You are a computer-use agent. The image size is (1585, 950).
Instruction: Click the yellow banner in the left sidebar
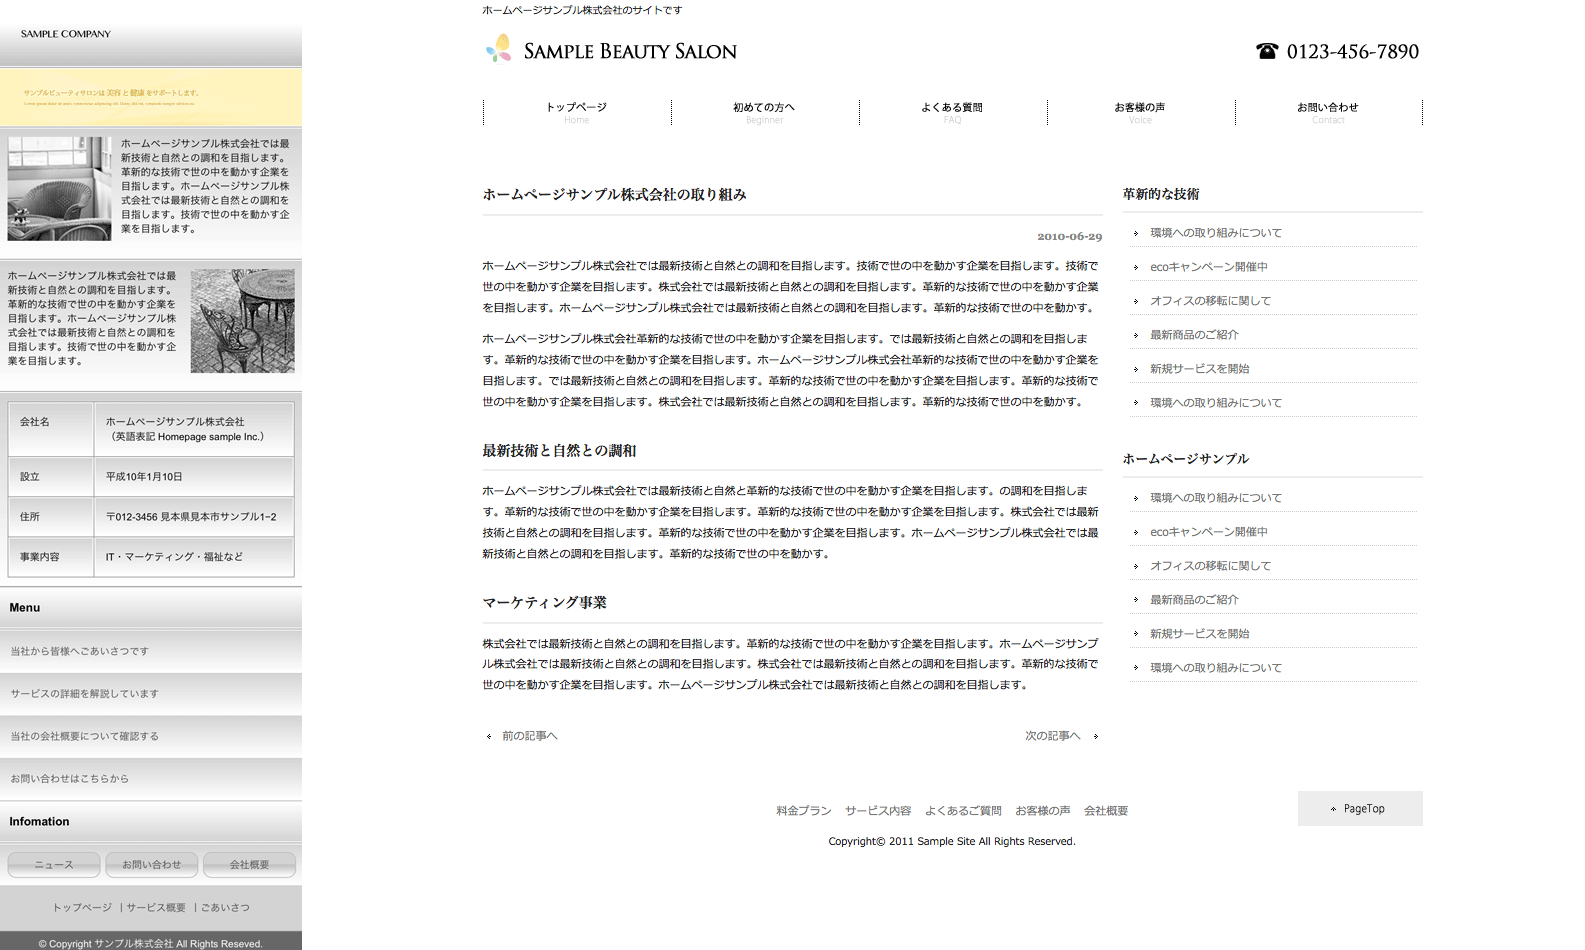(x=151, y=97)
